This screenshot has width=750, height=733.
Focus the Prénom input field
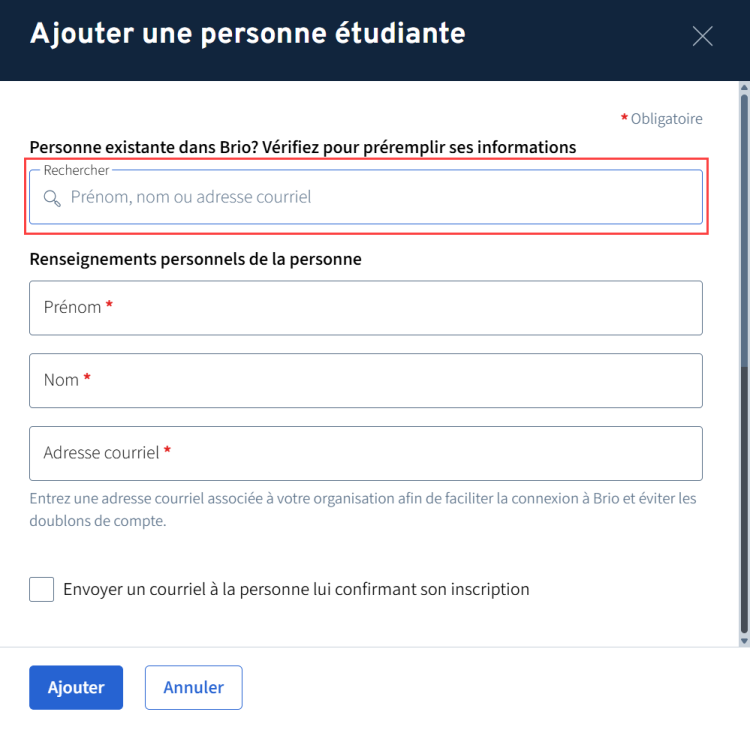[x=366, y=308]
